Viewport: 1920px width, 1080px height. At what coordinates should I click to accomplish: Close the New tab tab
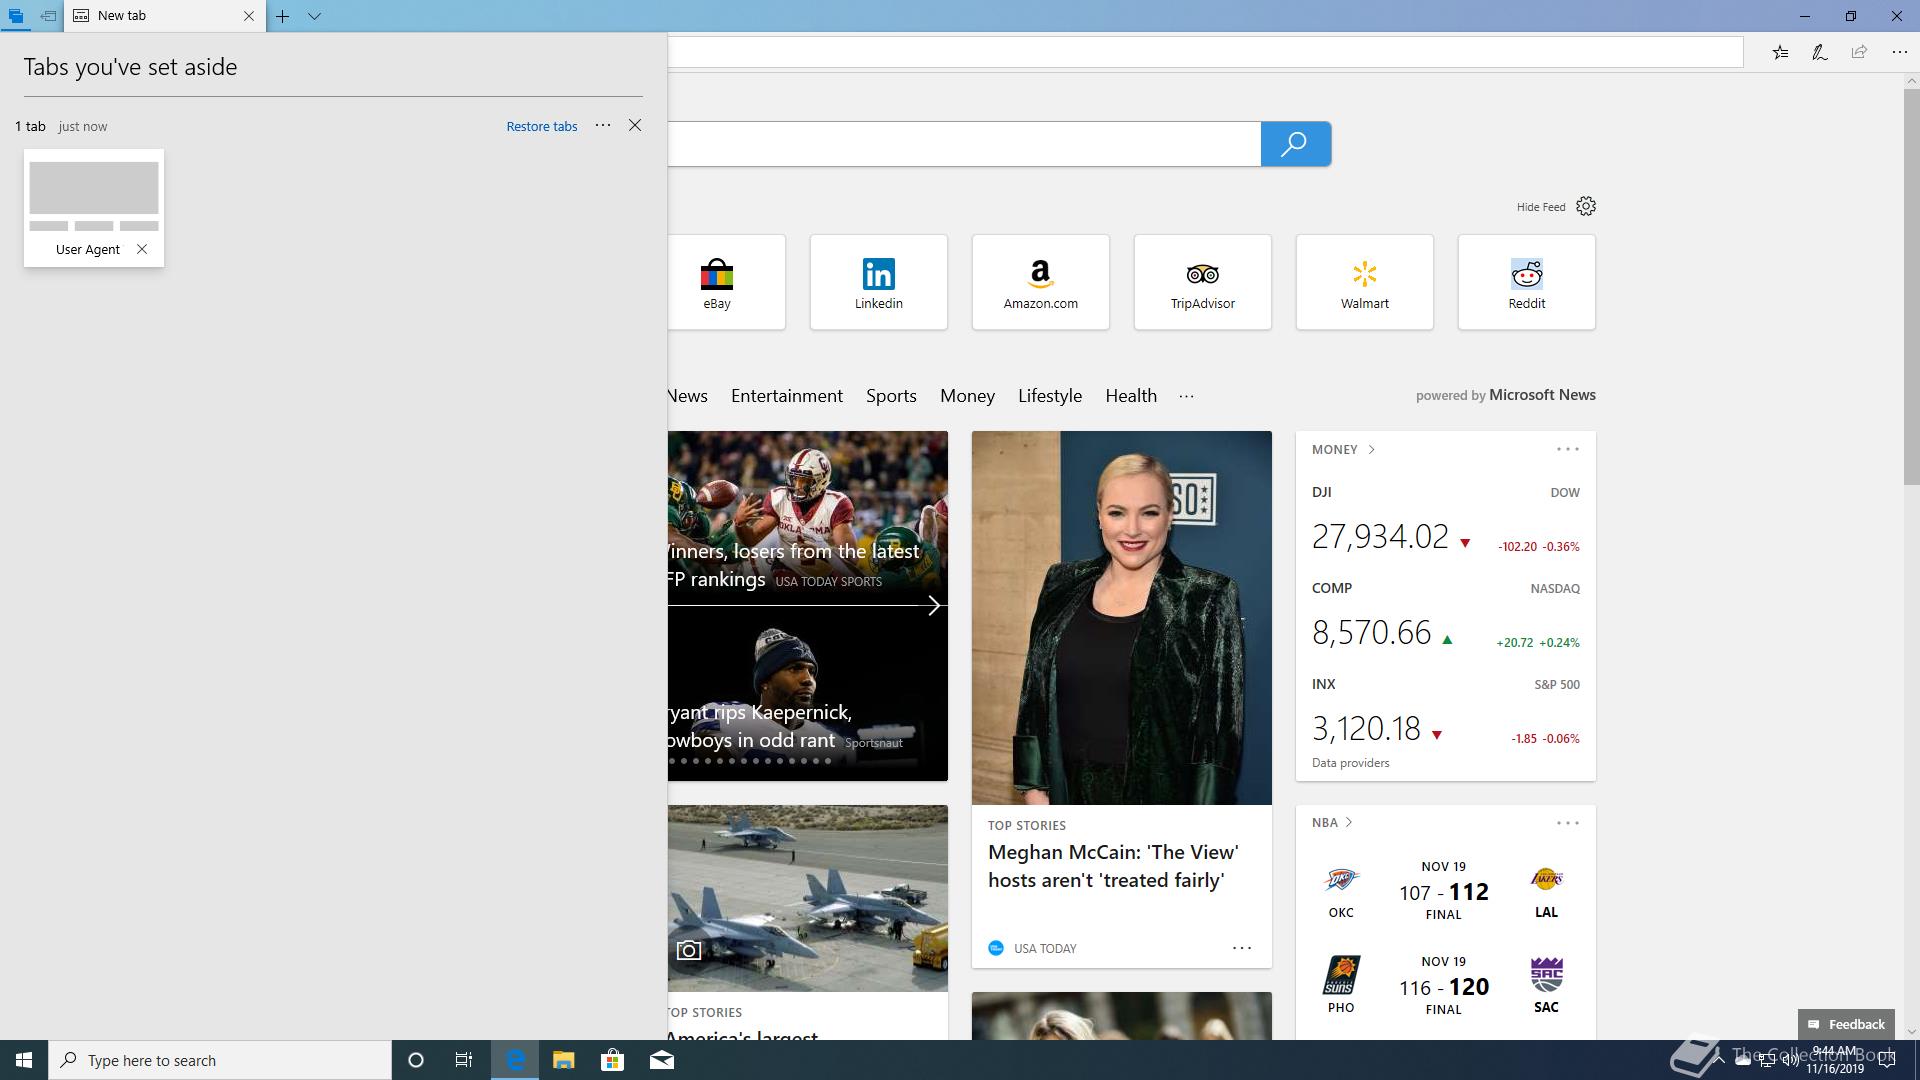pyautogui.click(x=249, y=16)
